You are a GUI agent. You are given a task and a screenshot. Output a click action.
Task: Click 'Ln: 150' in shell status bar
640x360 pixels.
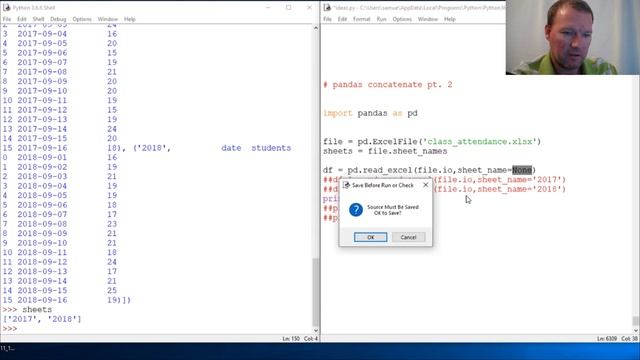point(291,339)
